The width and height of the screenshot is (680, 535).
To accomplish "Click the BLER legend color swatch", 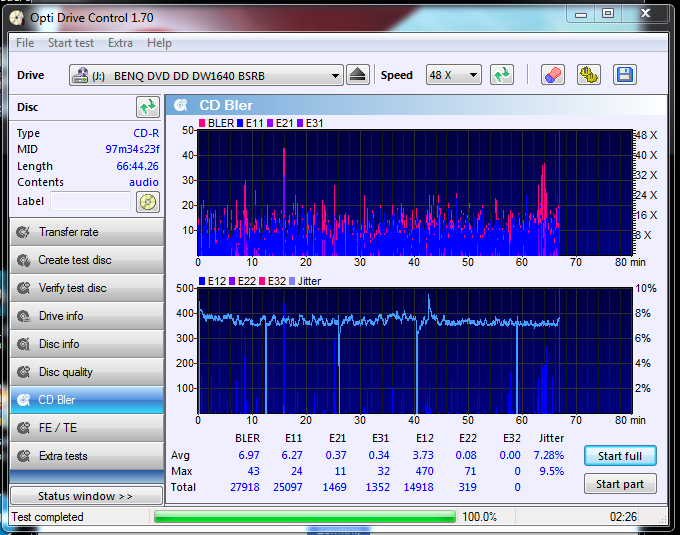I will (x=202, y=123).
